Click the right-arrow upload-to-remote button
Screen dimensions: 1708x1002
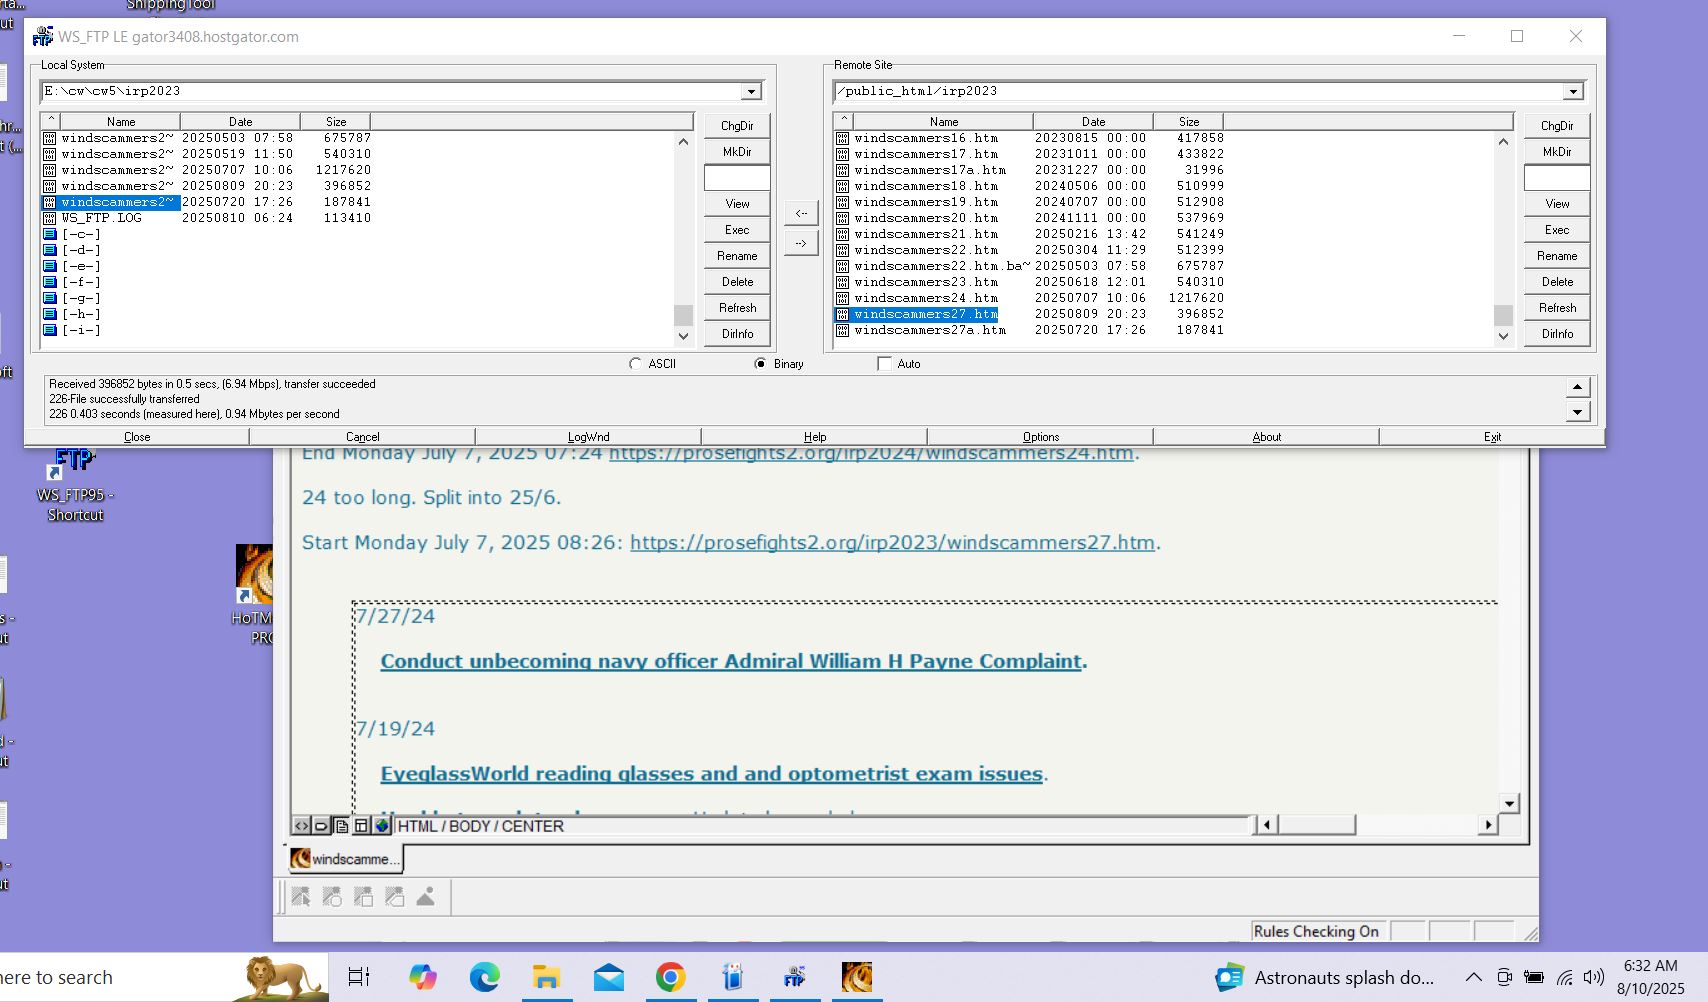coord(801,243)
